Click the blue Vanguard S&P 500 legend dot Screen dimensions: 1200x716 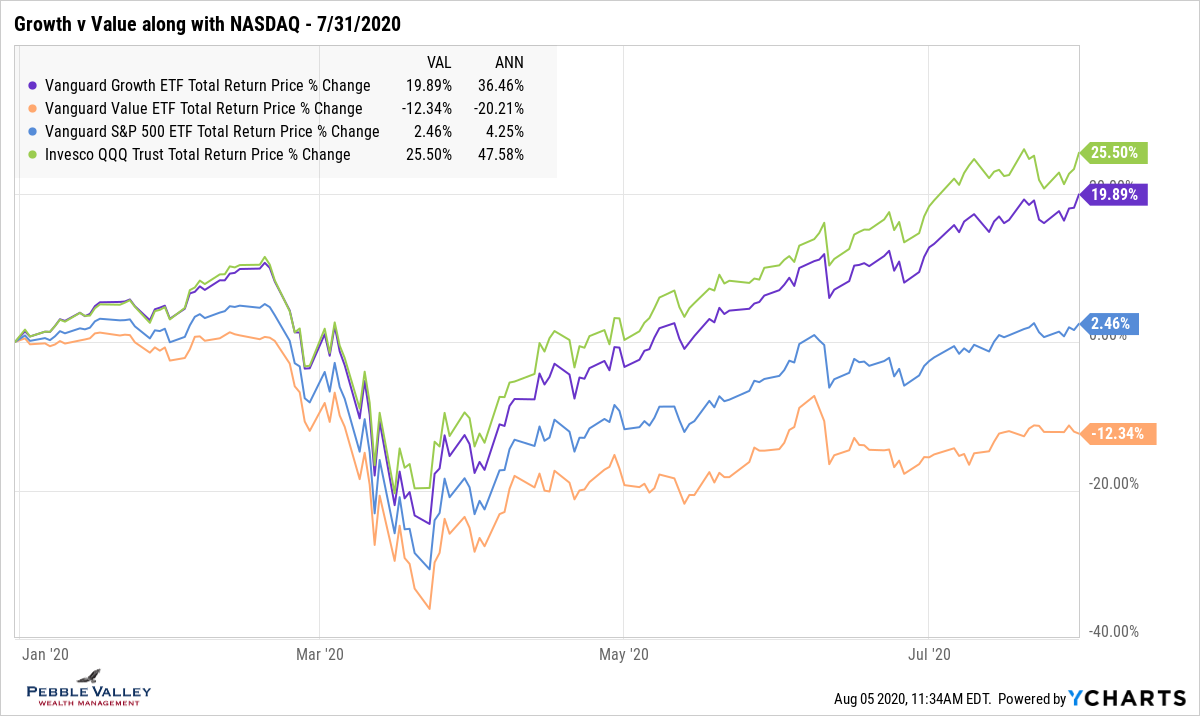coord(34,132)
